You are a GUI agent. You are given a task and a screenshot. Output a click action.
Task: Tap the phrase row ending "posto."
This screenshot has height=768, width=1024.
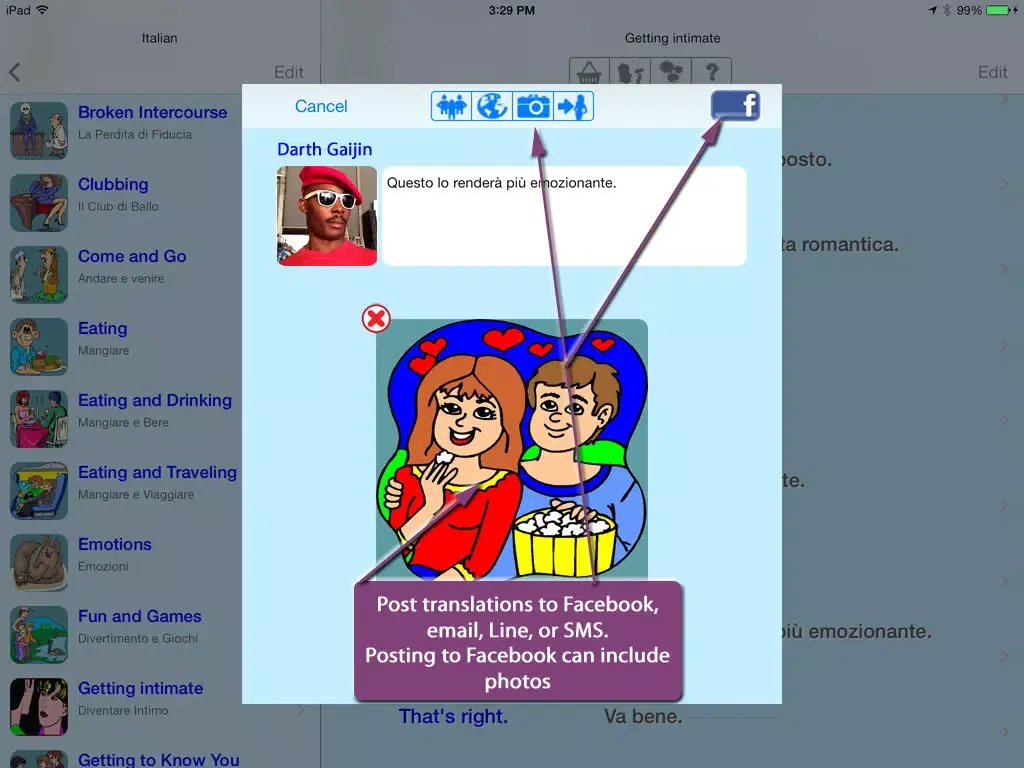(x=807, y=159)
